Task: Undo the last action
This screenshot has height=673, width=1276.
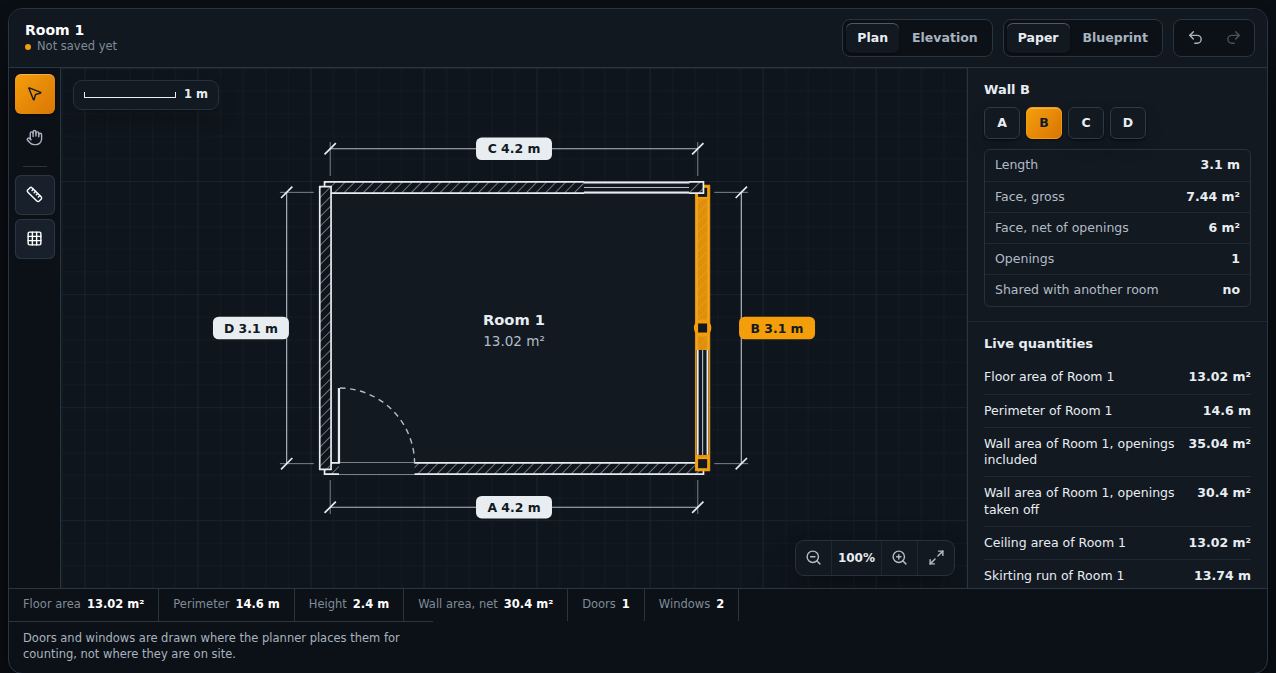Action: point(1195,38)
